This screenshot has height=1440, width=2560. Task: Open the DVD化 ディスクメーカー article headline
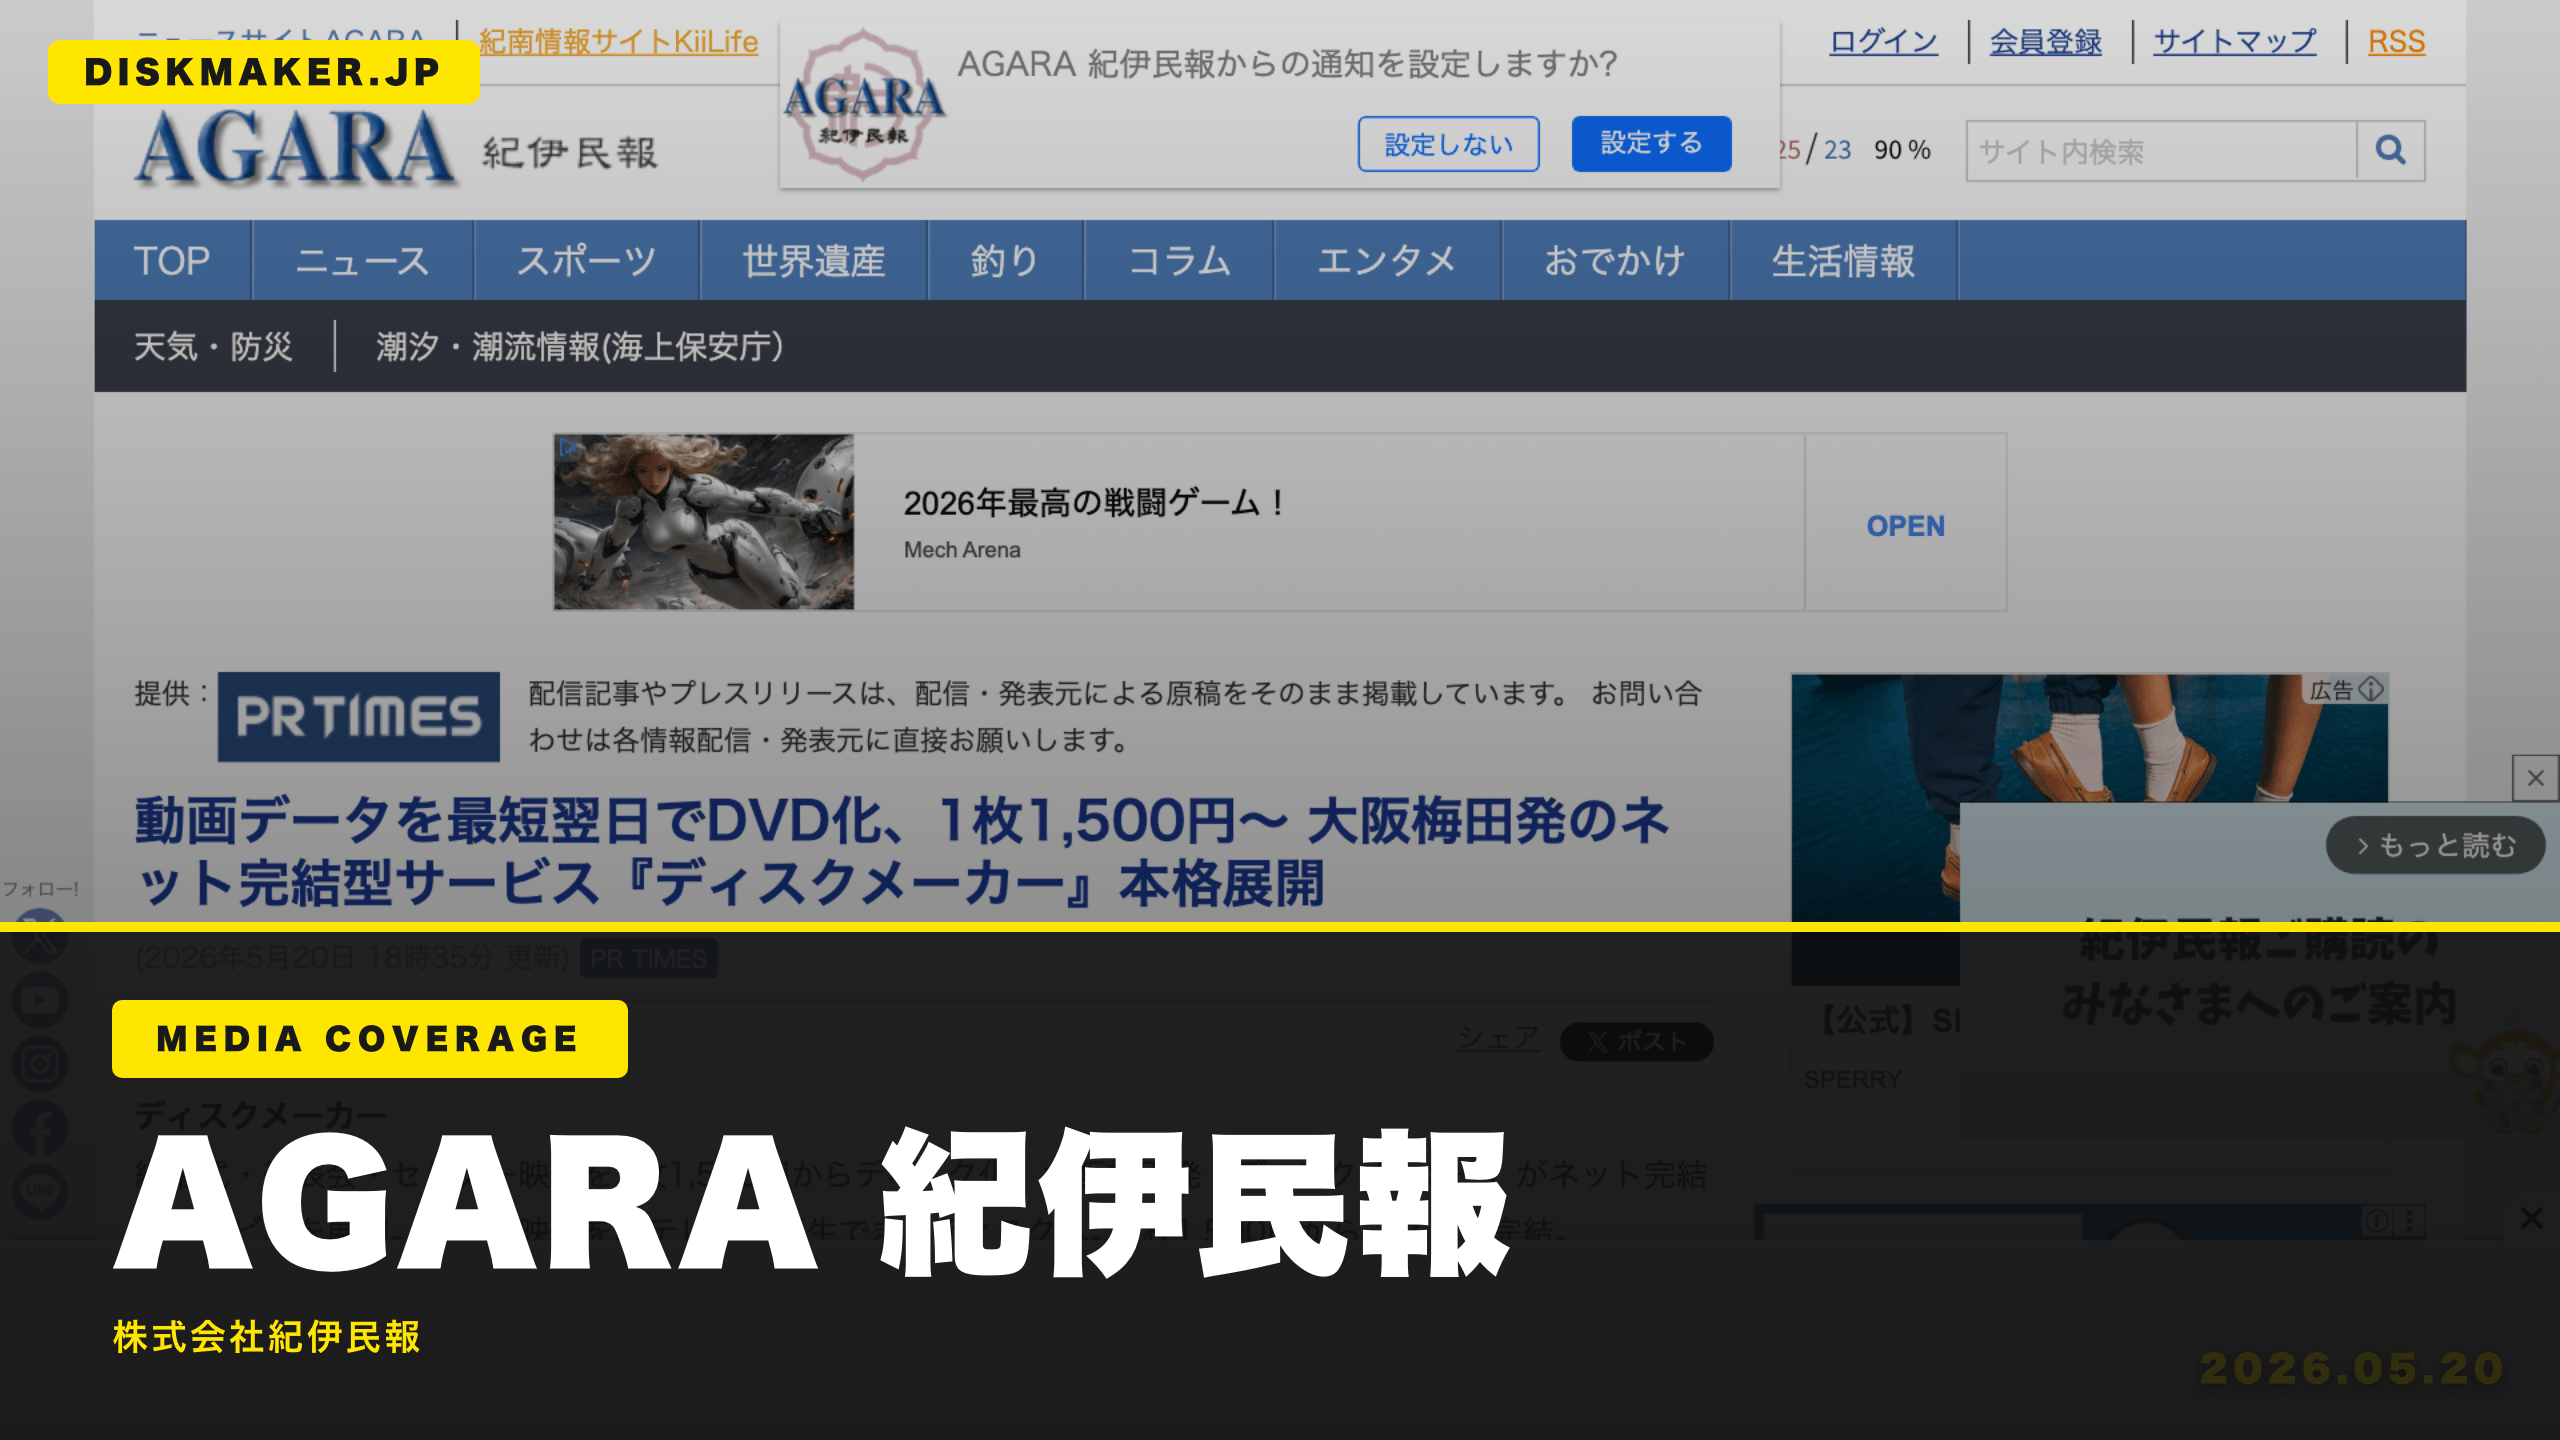pos(902,852)
